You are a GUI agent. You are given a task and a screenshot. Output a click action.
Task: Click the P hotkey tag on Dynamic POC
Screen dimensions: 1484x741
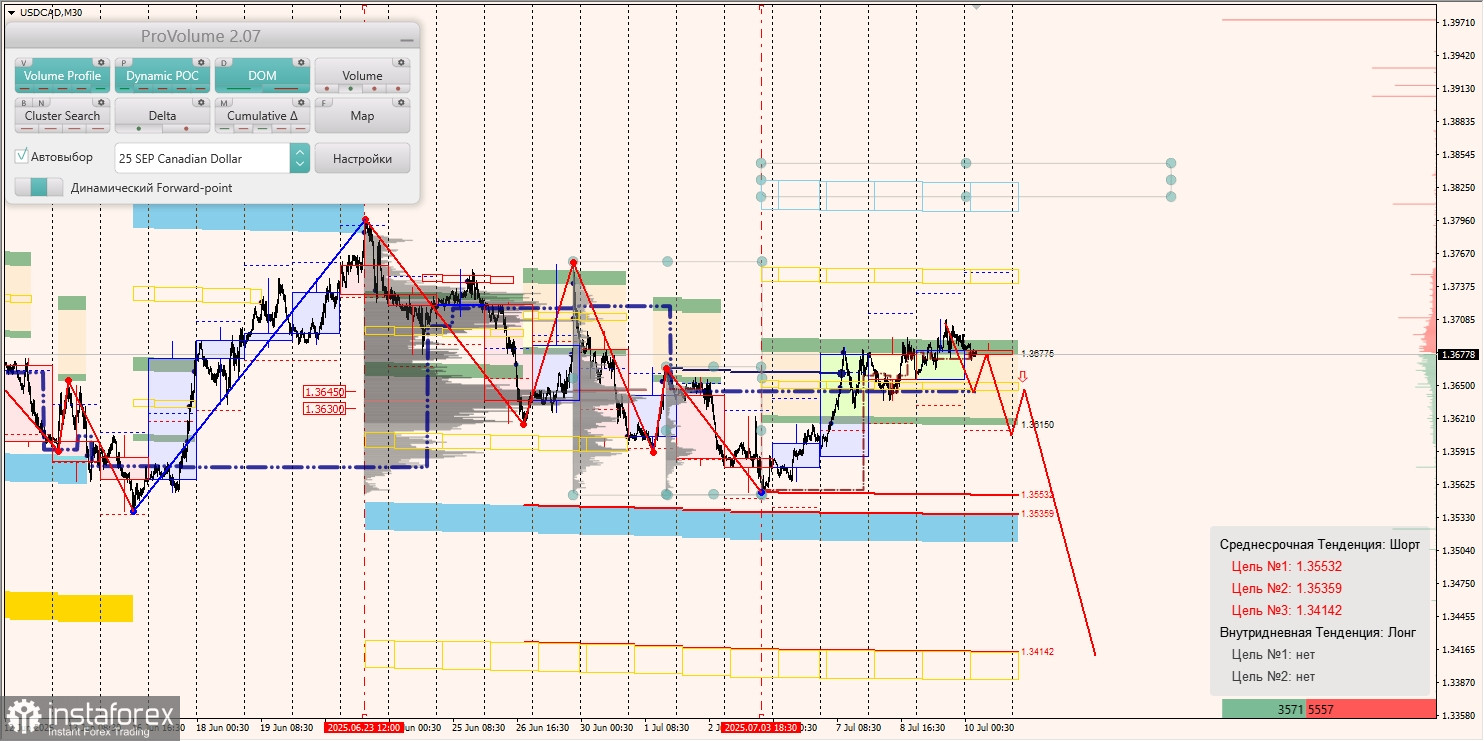pos(123,62)
